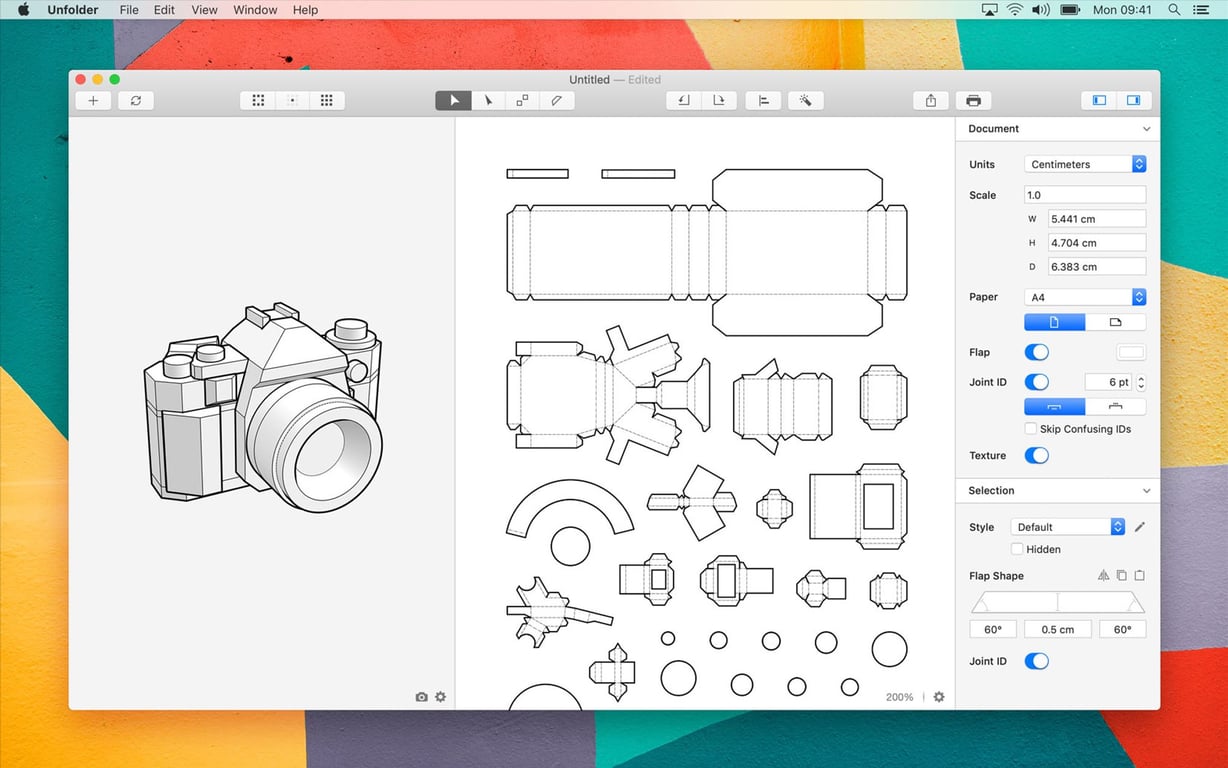Open the Units dropdown showing Centimeters

pyautogui.click(x=1085, y=164)
